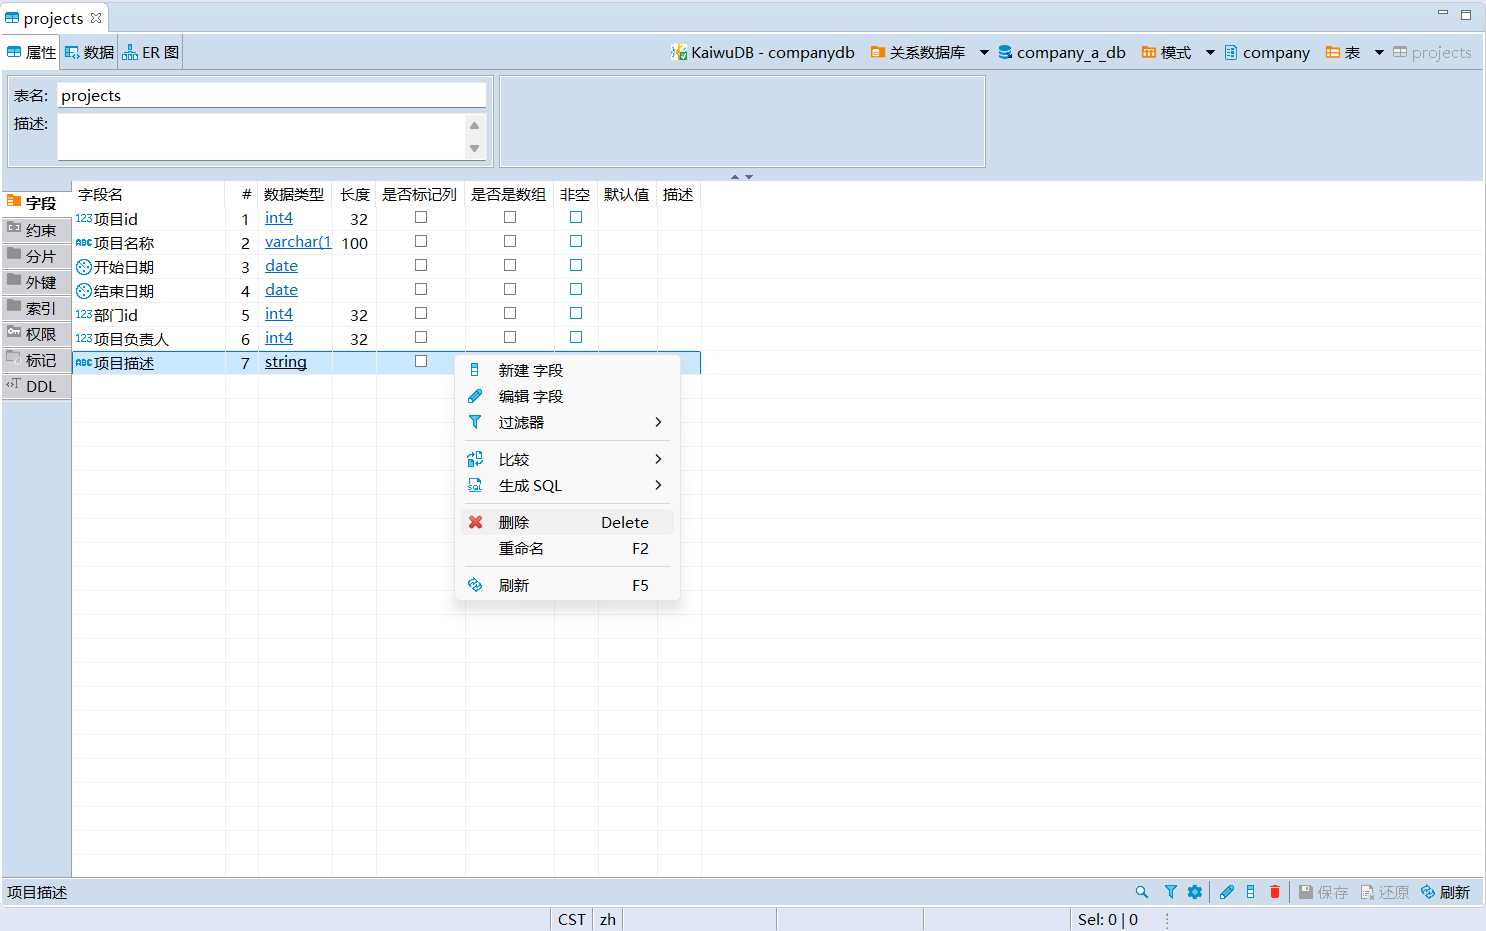1486x931 pixels.
Task: Click the new column icon in bottom toolbar
Action: (1250, 892)
